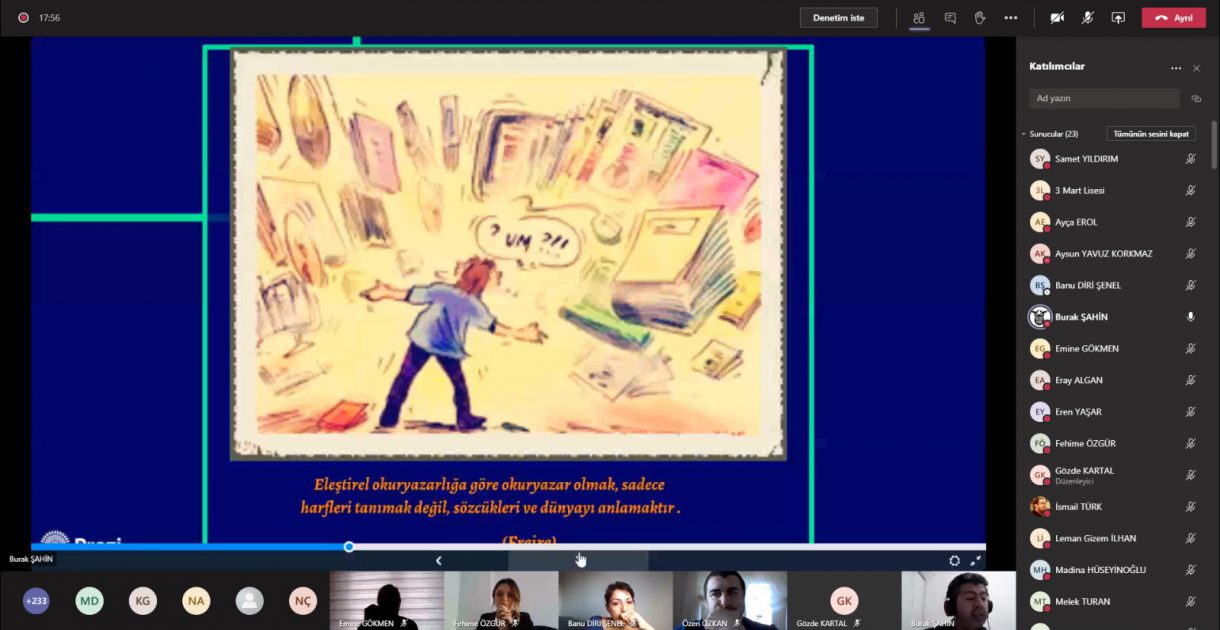1220x630 pixels.
Task: Click microphone icon for Madina HÜSEYİNOĞLU
Action: [x=1190, y=570]
